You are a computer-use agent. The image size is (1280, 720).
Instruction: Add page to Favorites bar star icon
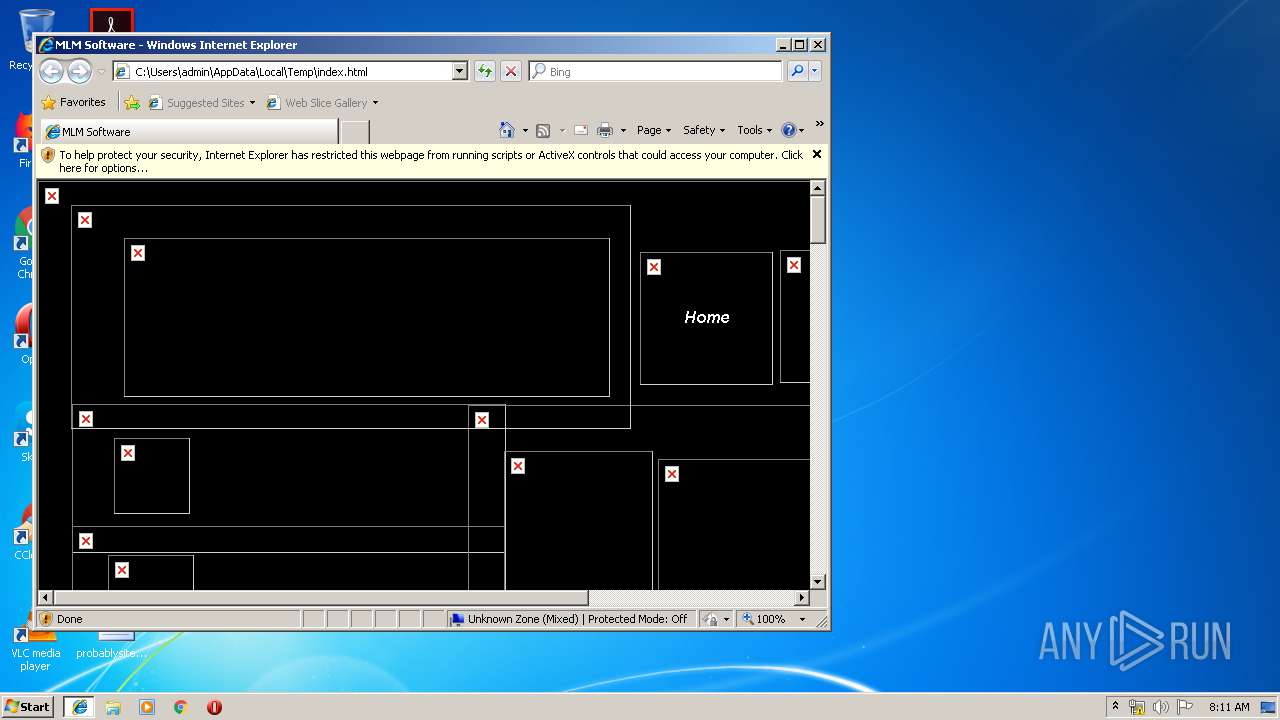pos(132,102)
